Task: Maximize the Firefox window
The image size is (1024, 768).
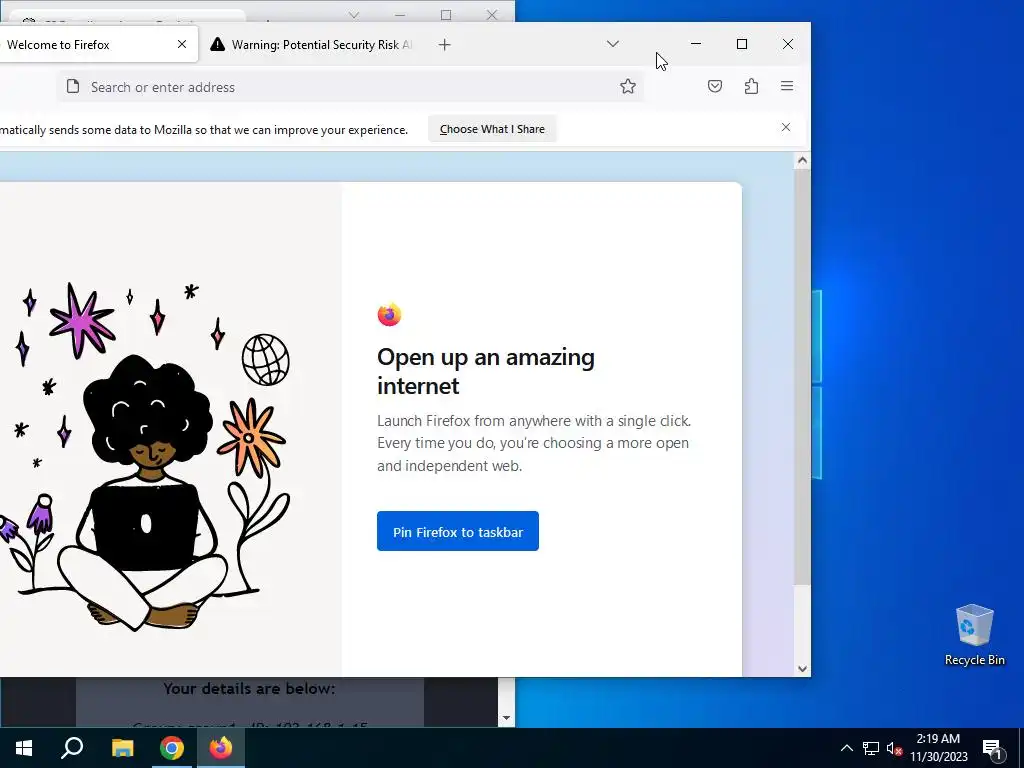Action: click(742, 44)
